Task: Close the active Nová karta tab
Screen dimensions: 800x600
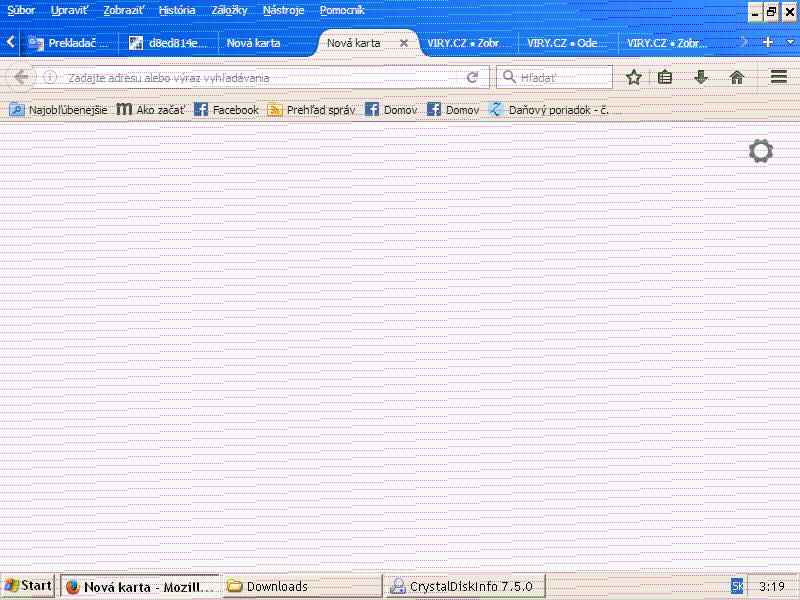Action: point(404,43)
